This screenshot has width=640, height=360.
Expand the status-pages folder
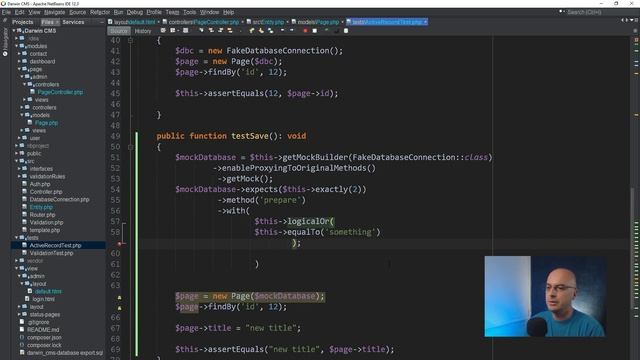pos(19,314)
